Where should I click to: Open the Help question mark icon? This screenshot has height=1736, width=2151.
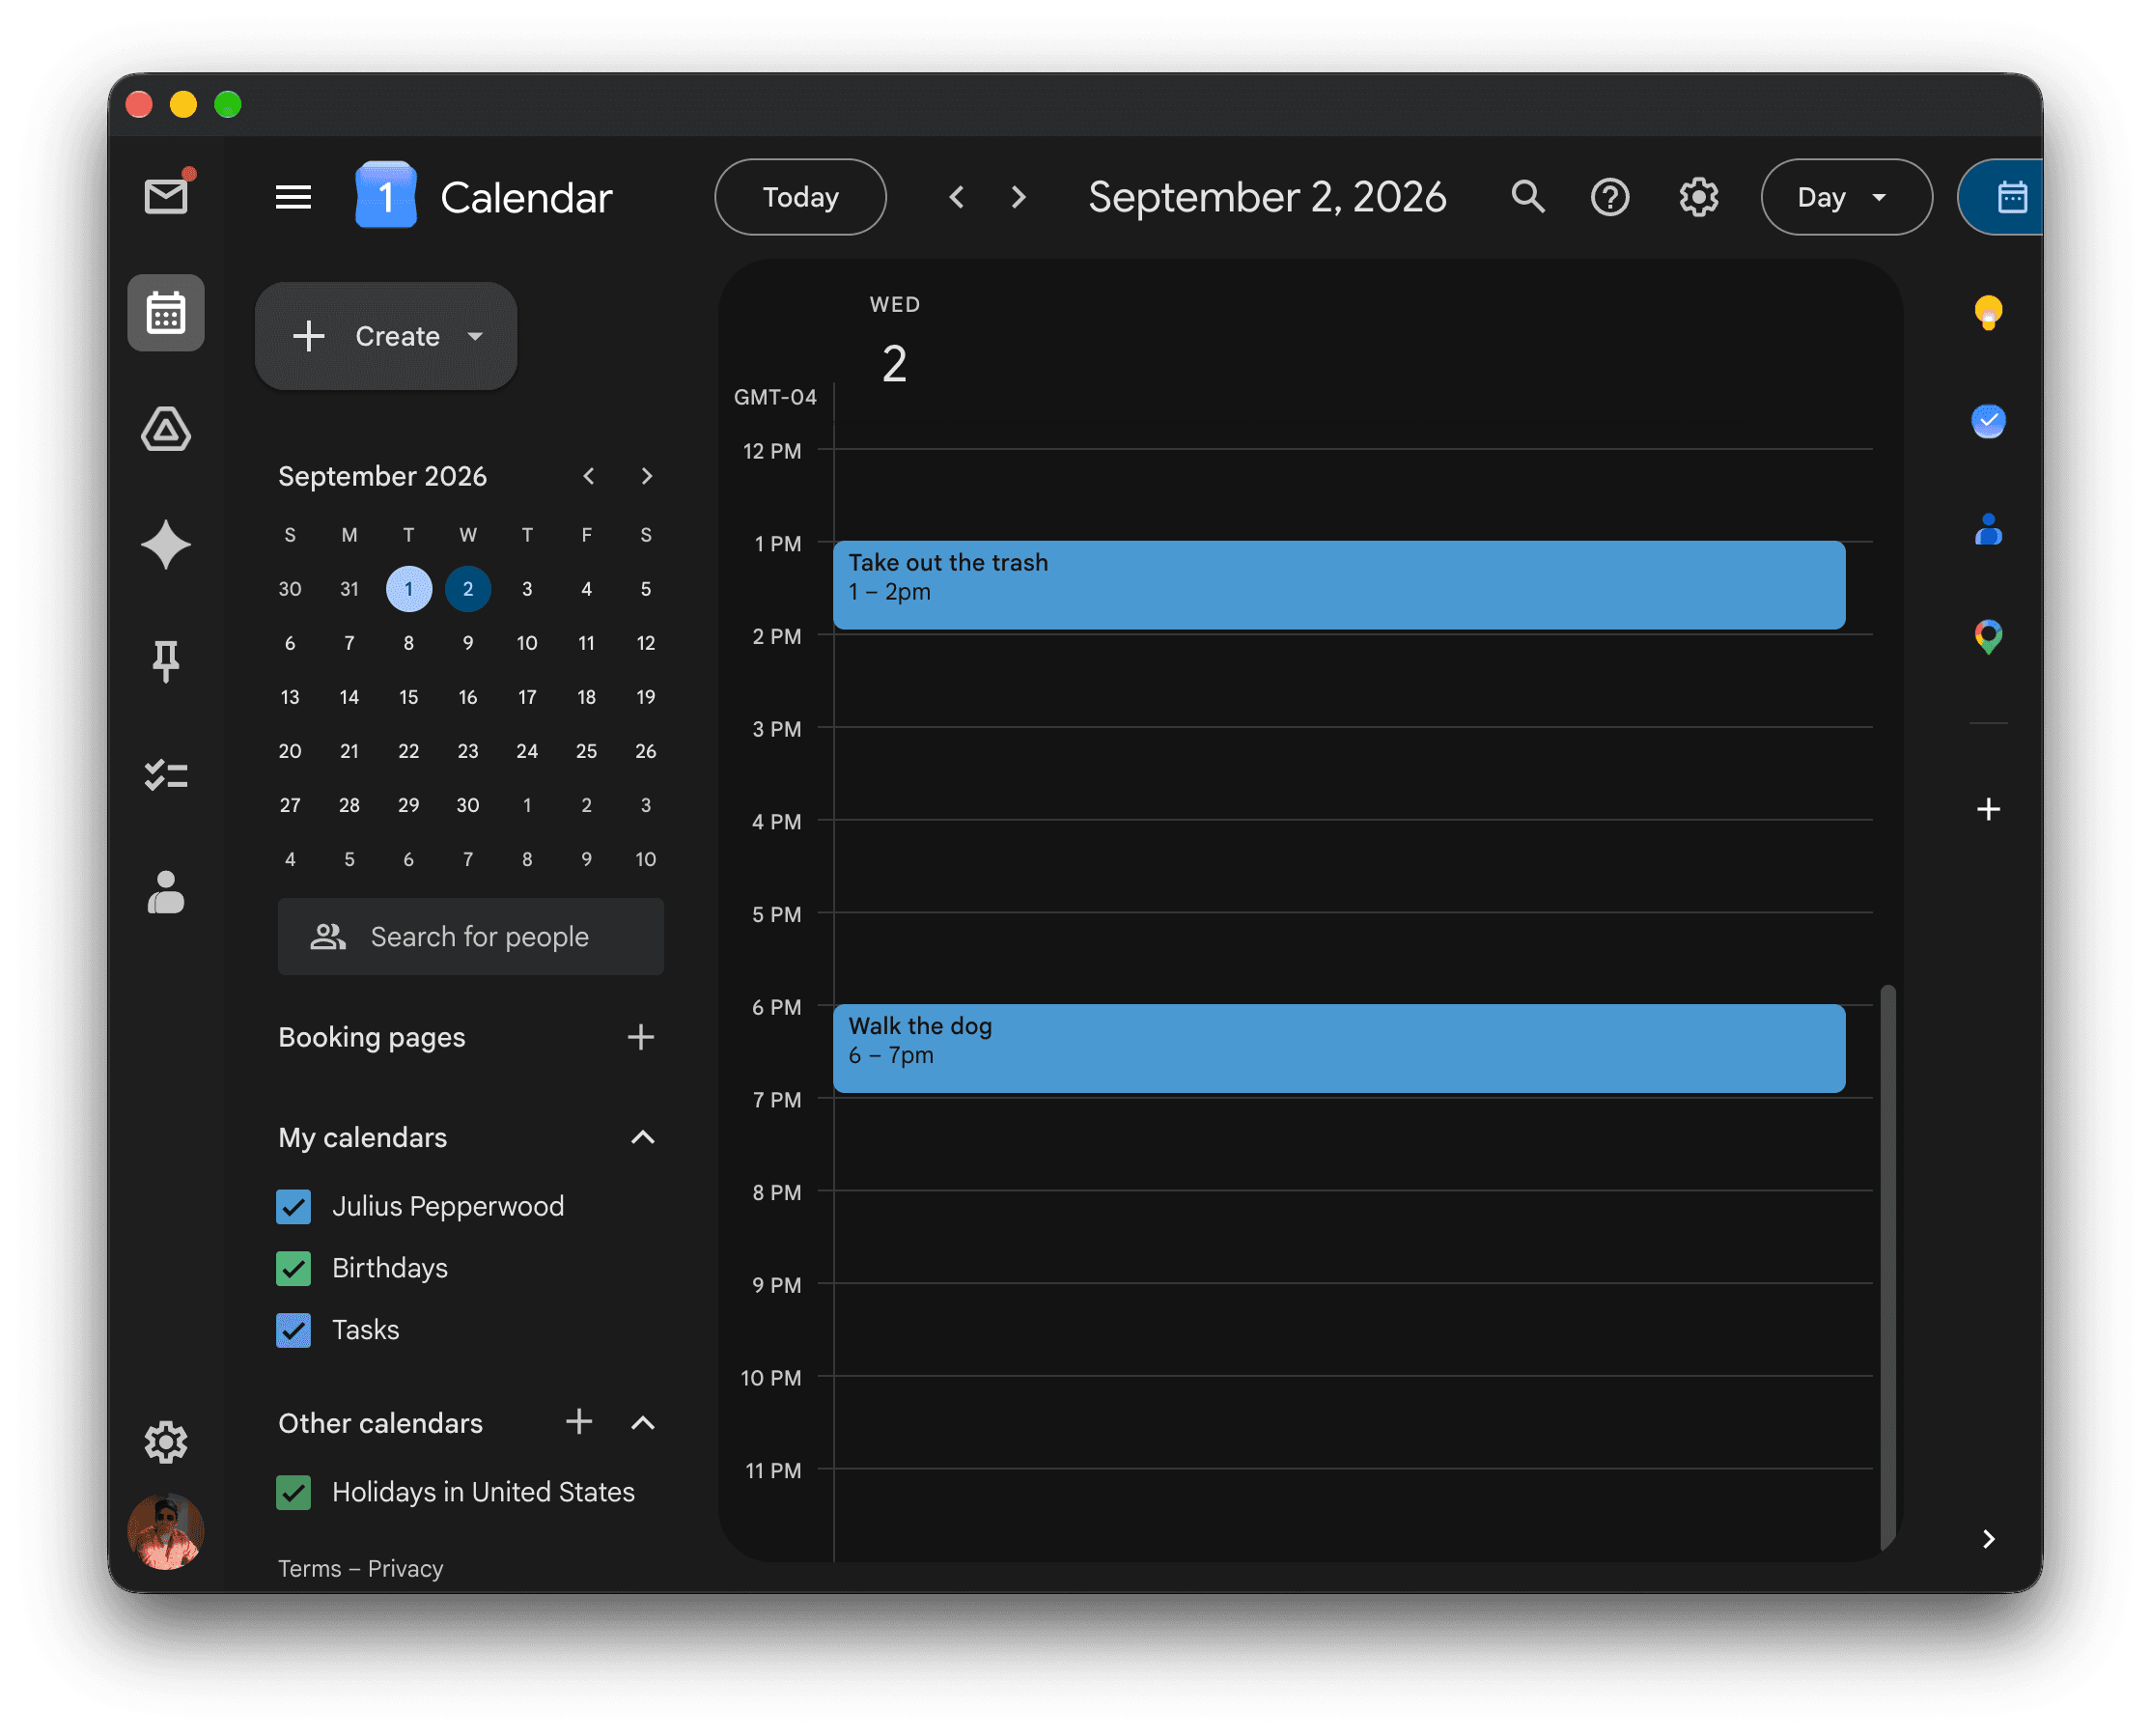pos(1610,197)
